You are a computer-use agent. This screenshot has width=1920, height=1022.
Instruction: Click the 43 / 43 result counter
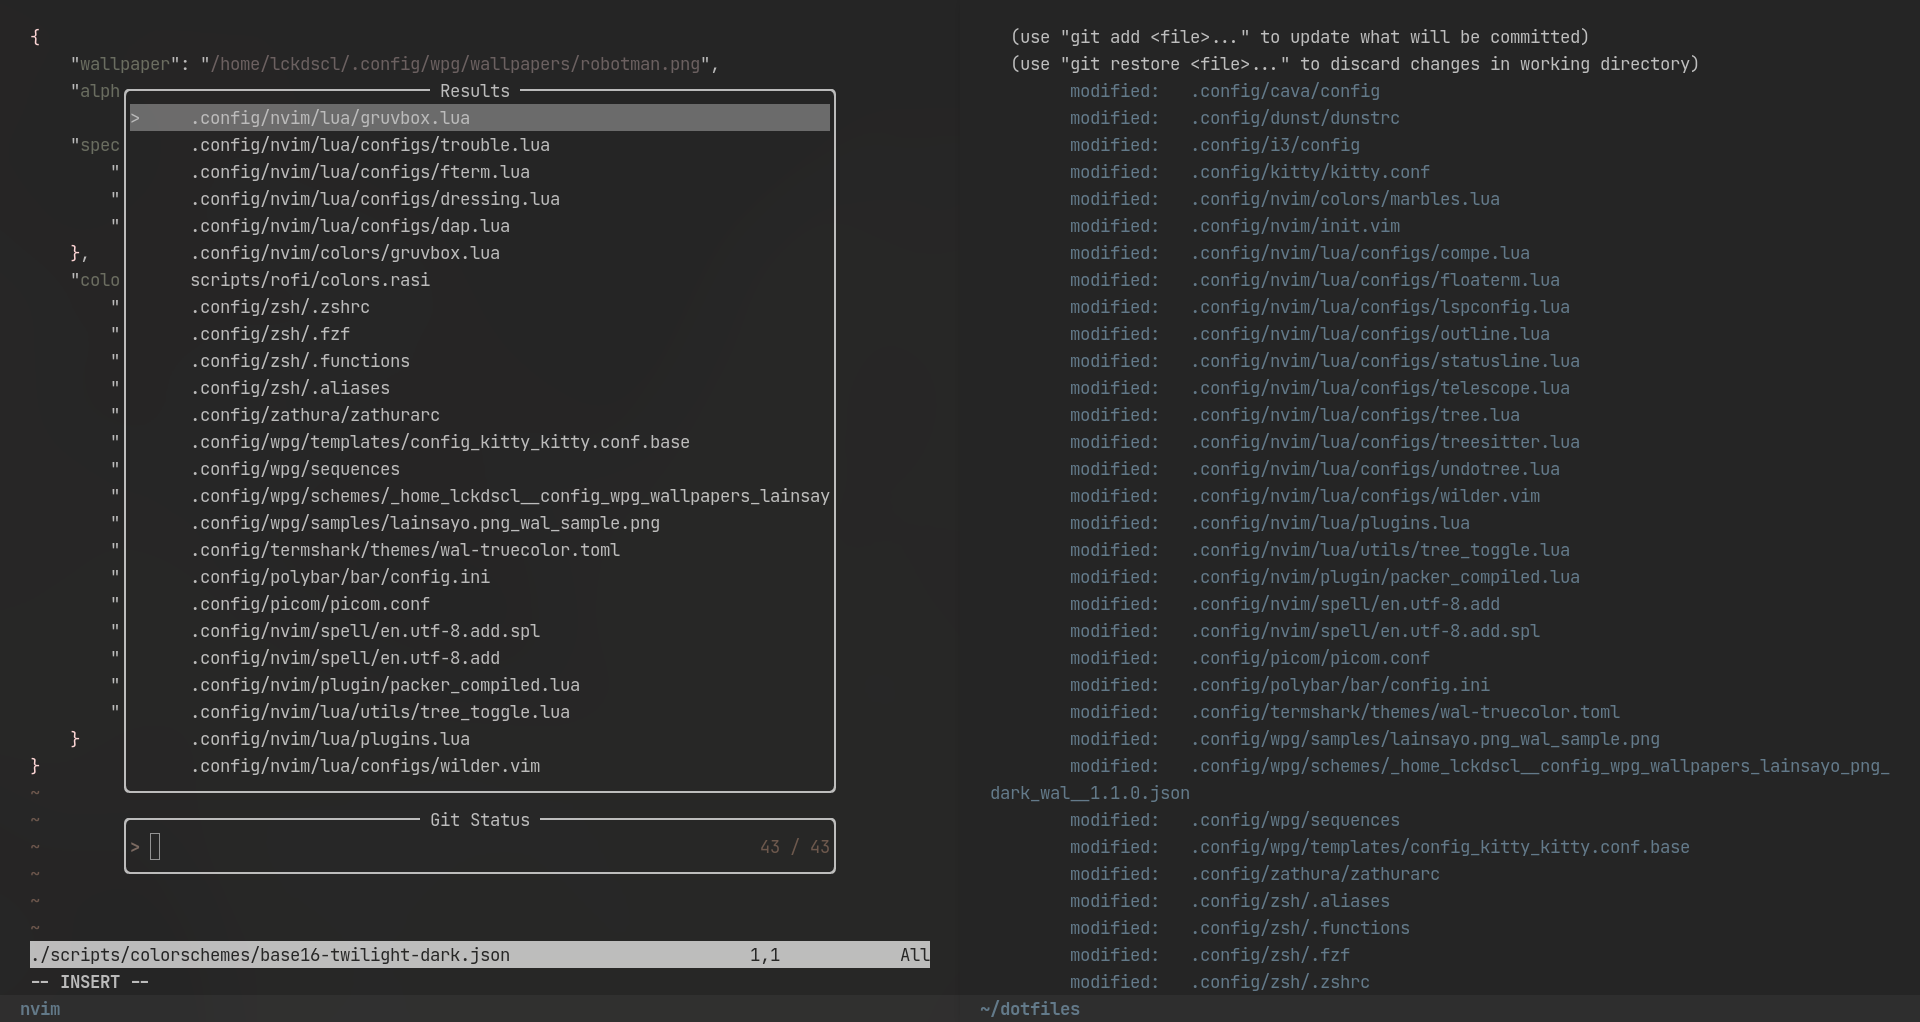point(793,846)
